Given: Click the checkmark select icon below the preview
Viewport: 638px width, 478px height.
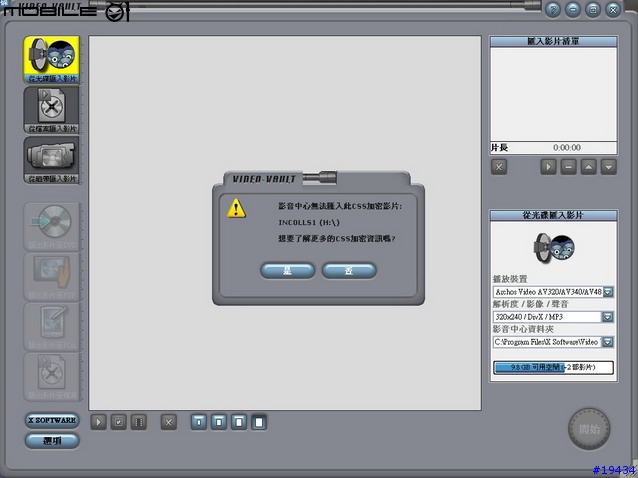Looking at the screenshot, I should click(x=118, y=422).
